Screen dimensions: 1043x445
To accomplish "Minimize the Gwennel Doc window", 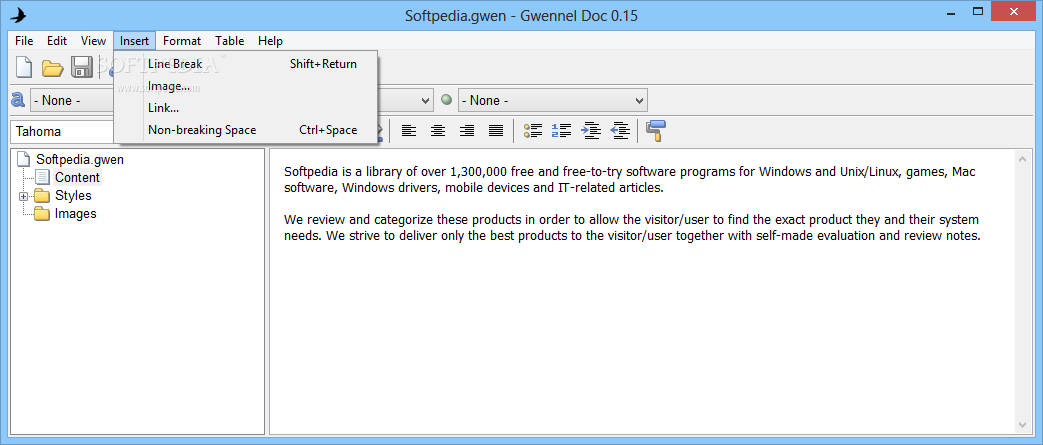I will 950,11.
